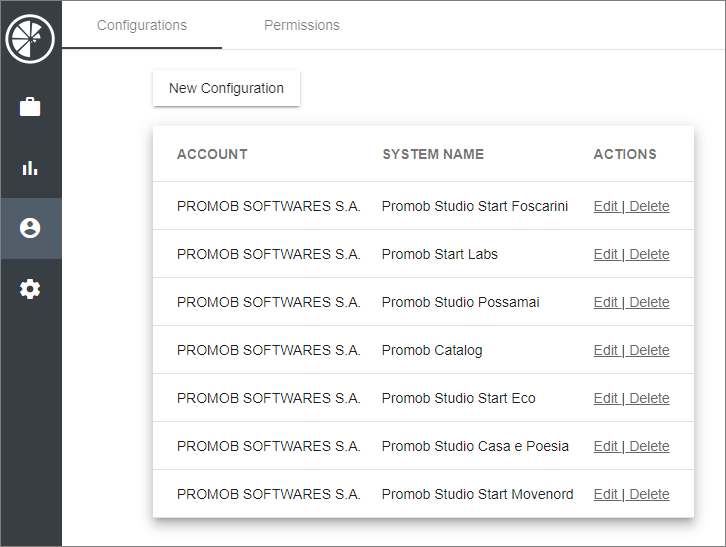Switch to the Permissions tab
The height and width of the screenshot is (547, 726).
[301, 25]
